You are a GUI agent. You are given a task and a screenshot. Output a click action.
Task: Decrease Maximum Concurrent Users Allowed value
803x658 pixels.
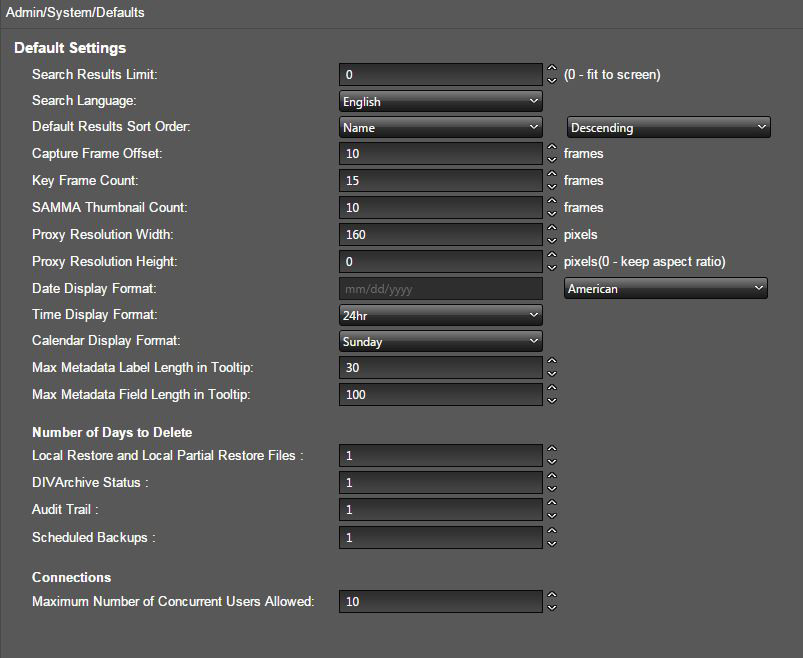[x=552, y=608]
